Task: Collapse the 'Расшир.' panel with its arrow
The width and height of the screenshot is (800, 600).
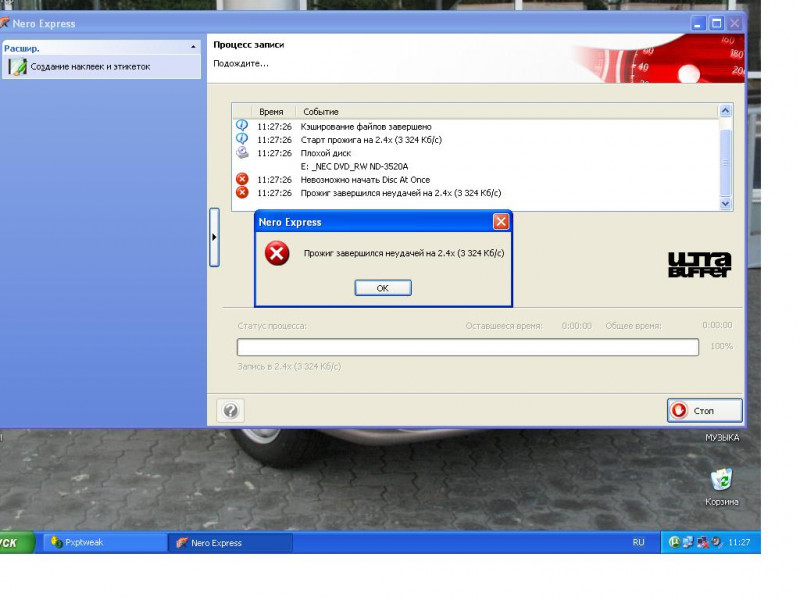Action: [193, 47]
